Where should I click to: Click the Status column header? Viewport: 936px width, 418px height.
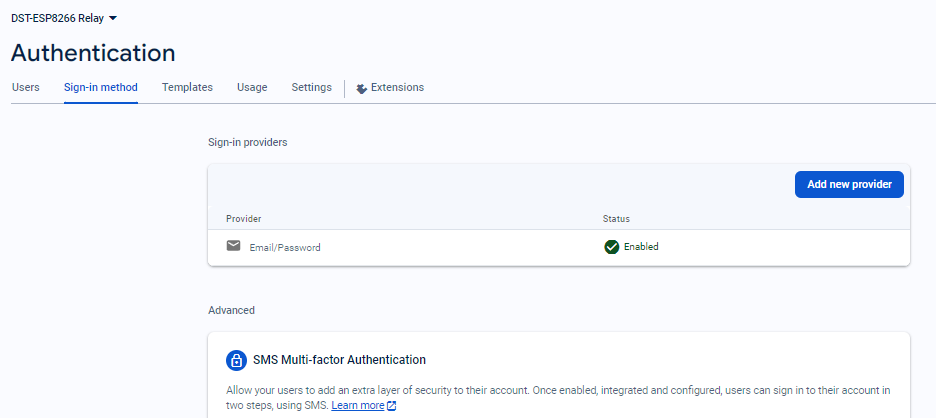pyautogui.click(x=616, y=218)
